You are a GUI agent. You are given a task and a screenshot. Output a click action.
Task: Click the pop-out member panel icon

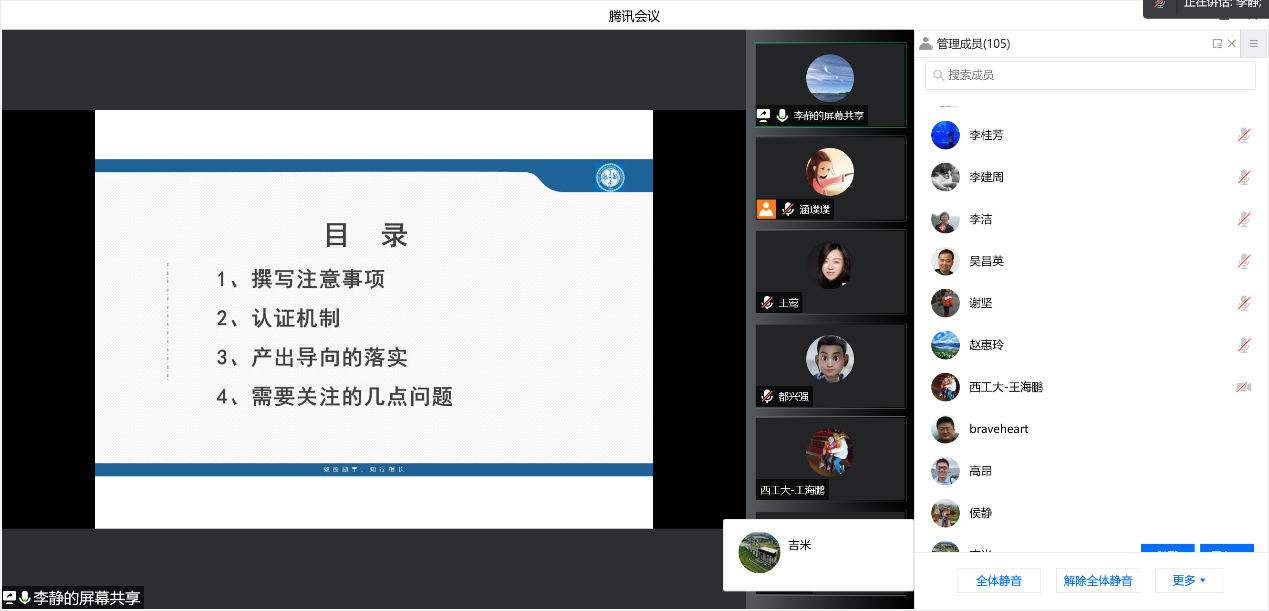click(x=1217, y=44)
